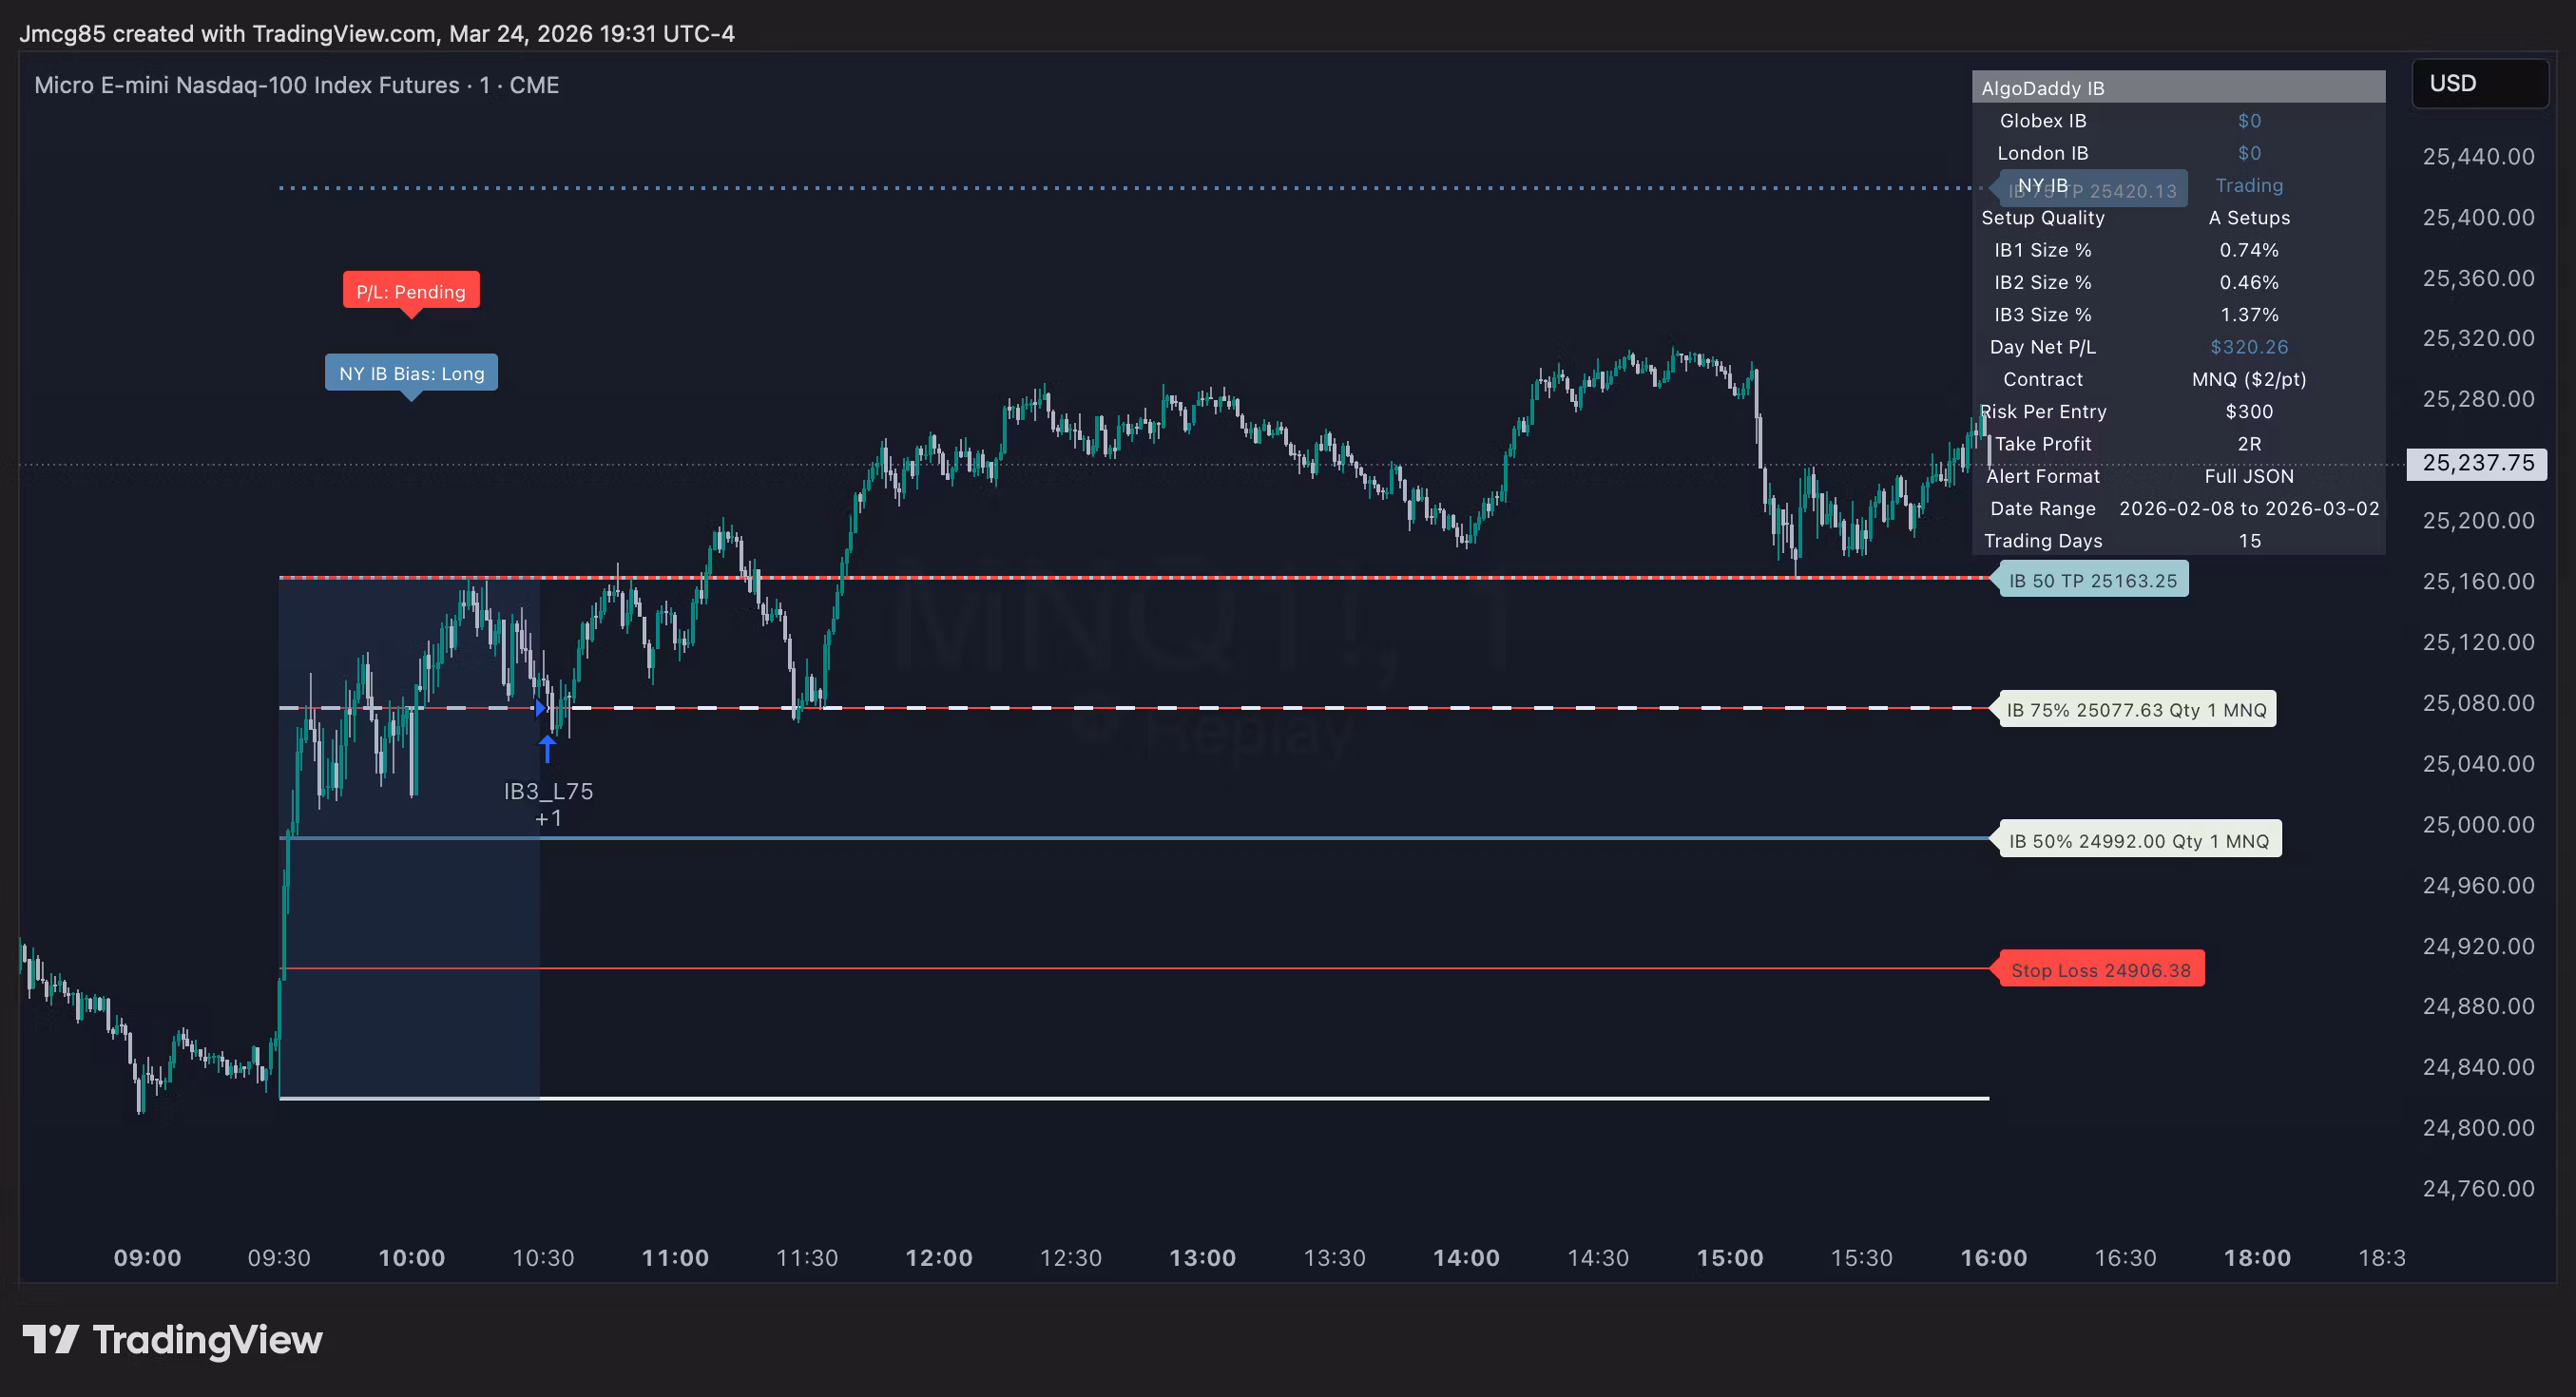Click the Date Range value in table
2576x1397 pixels.
[x=2248, y=508]
